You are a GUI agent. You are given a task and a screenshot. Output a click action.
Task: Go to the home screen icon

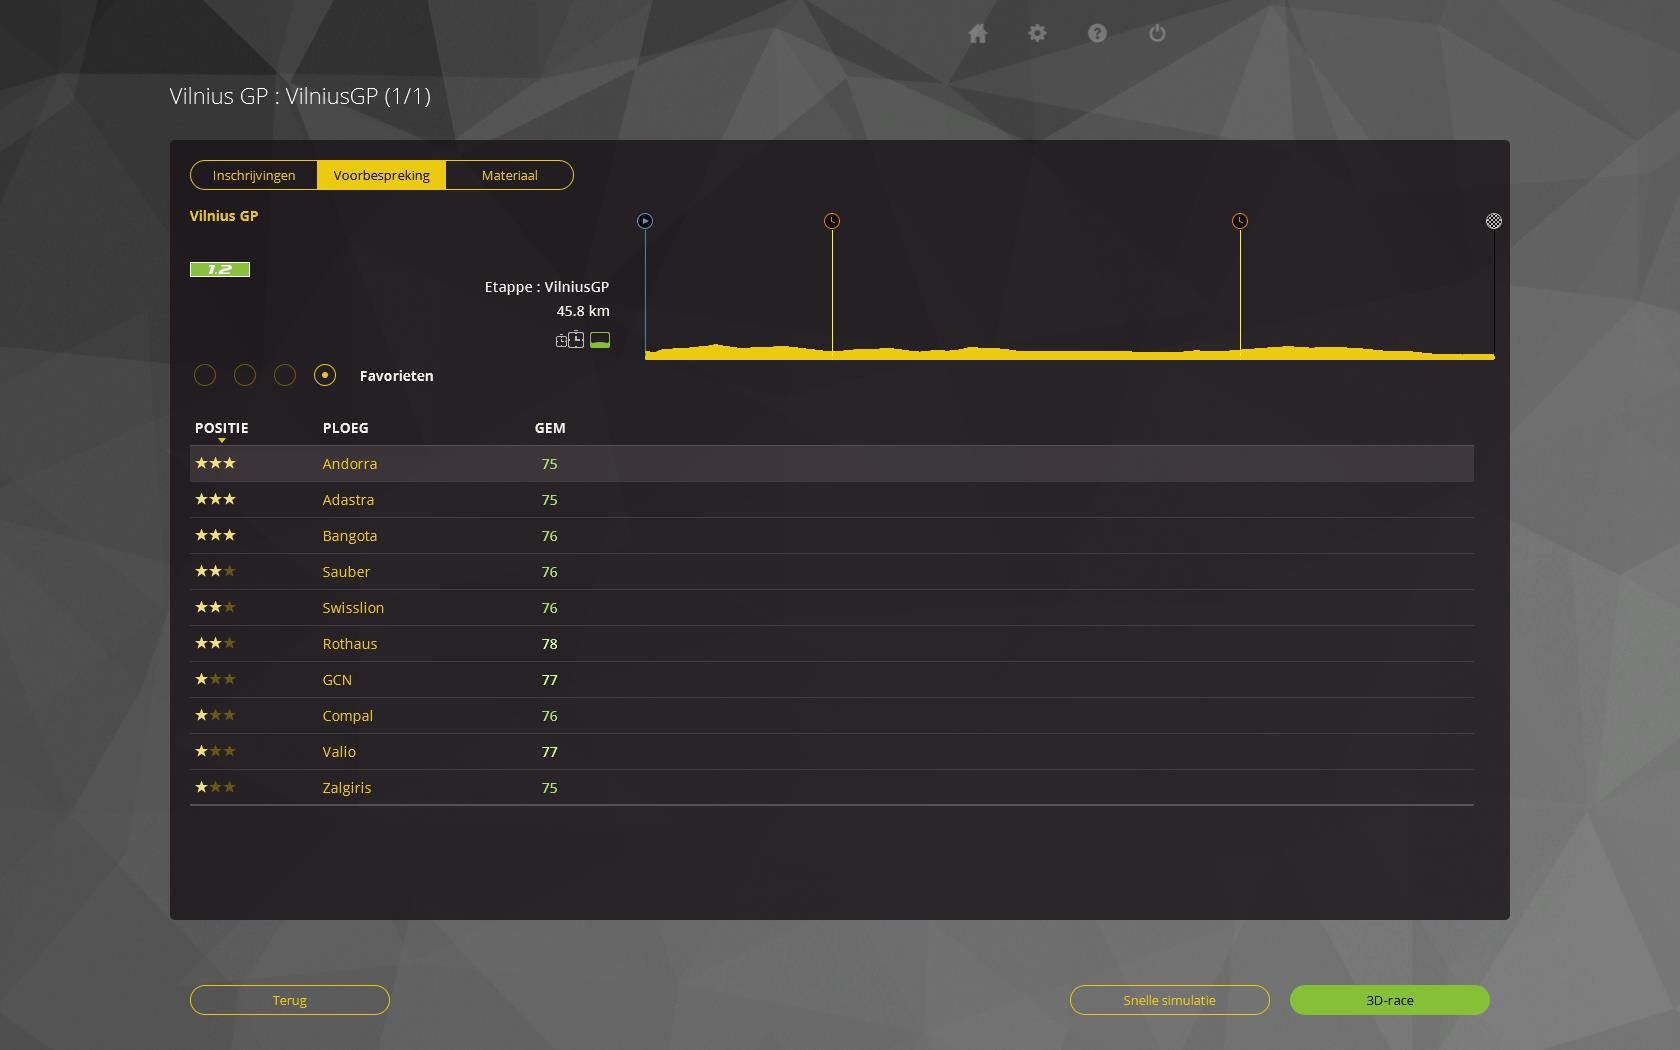pyautogui.click(x=978, y=34)
